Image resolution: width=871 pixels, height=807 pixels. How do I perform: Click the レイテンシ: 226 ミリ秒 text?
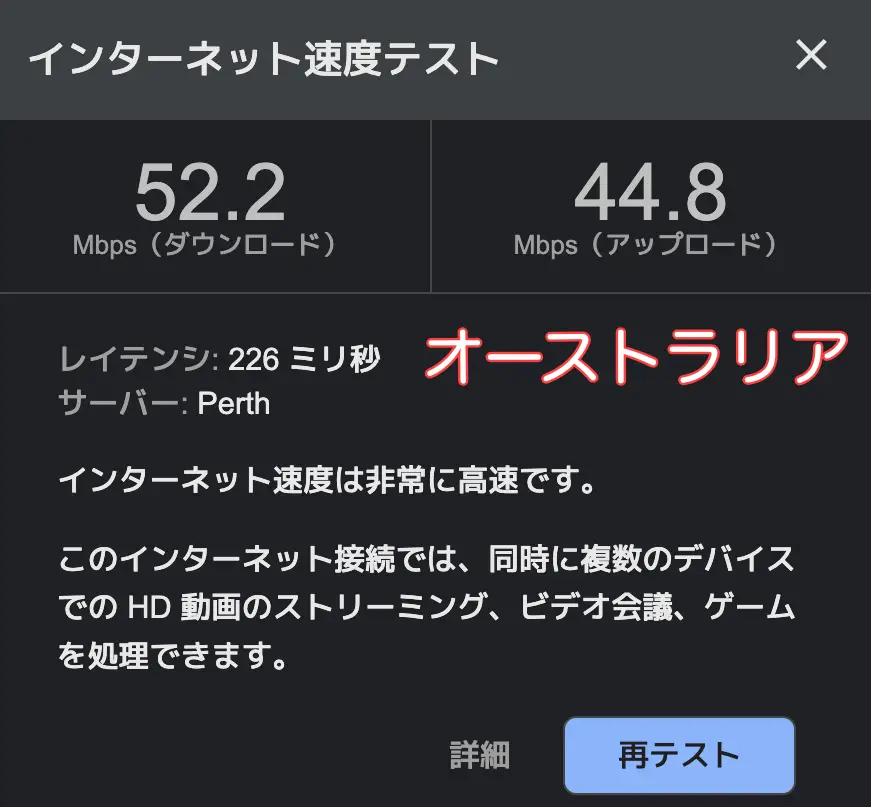[x=219, y=359]
